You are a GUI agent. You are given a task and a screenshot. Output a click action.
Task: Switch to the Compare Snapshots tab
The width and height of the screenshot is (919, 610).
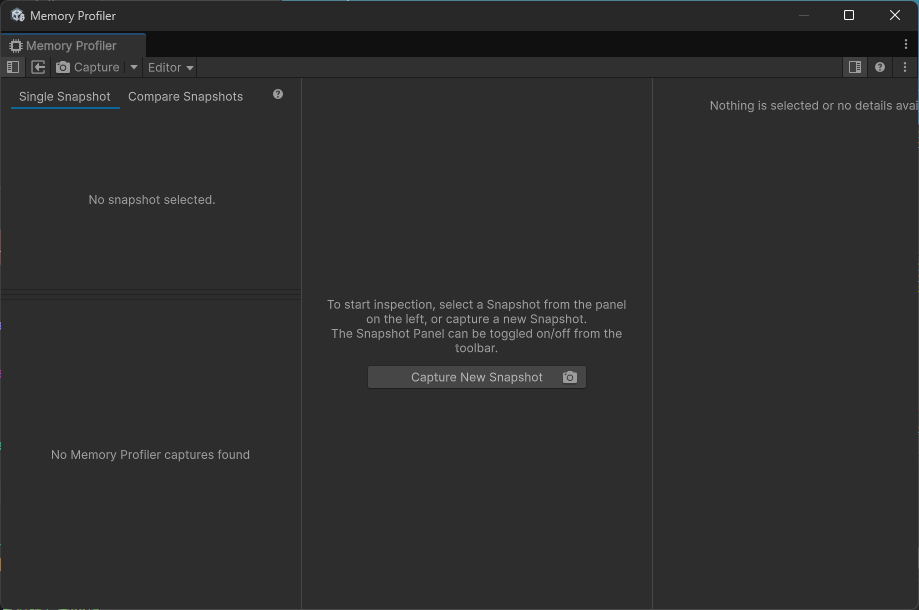coord(185,96)
